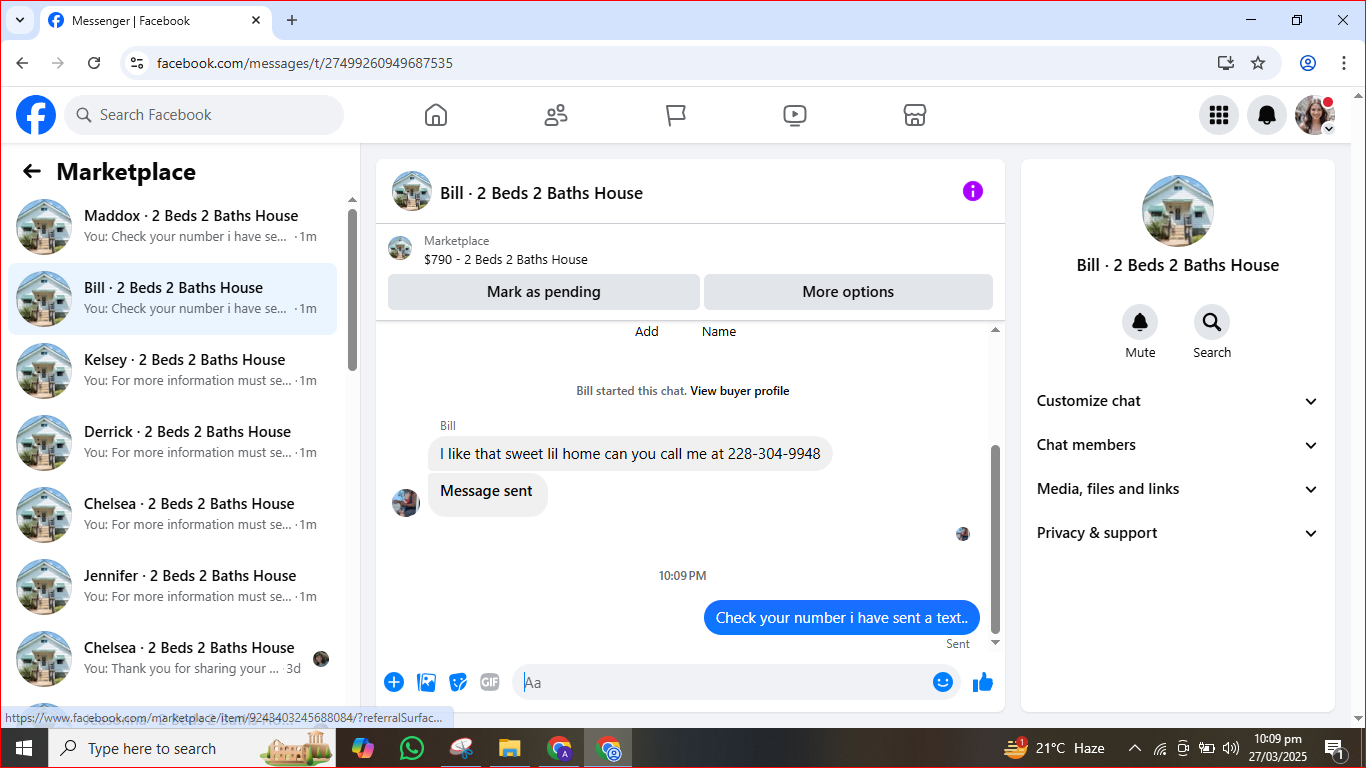Viewport: 1366px width, 768px height.
Task: Click the Facebook logo
Action: tap(36, 115)
